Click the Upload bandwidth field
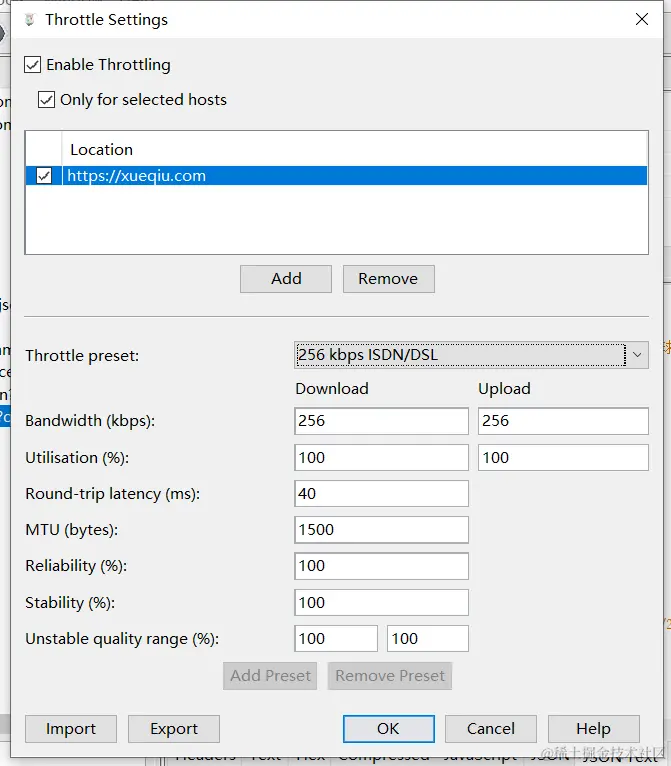Screen dimensions: 671x766 563,421
